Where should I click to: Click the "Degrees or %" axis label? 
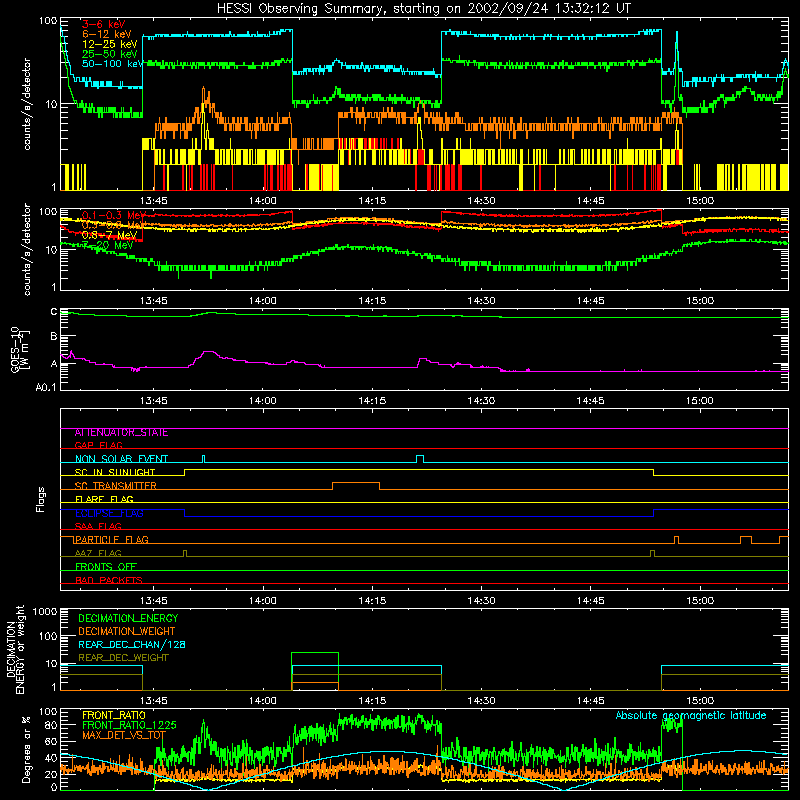(26, 750)
